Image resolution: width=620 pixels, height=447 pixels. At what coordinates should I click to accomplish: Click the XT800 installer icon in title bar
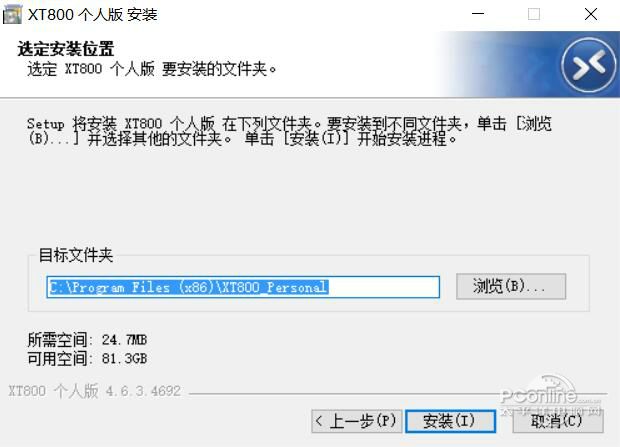[12, 15]
